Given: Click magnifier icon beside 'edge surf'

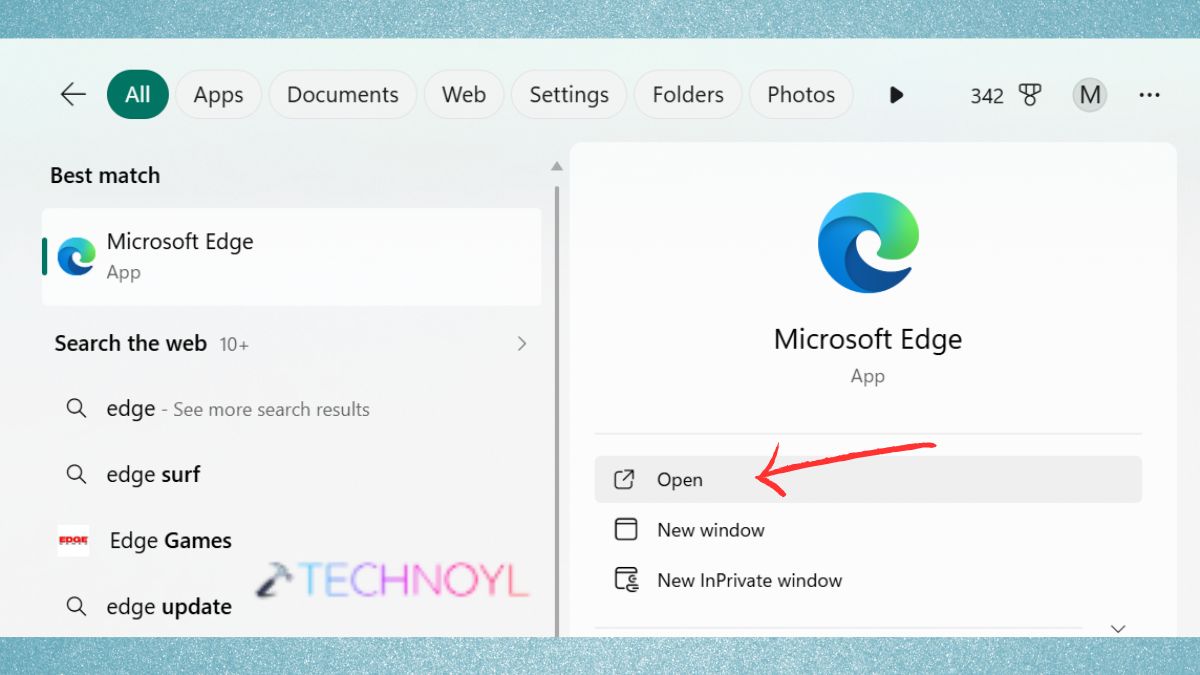Looking at the screenshot, I should [76, 474].
